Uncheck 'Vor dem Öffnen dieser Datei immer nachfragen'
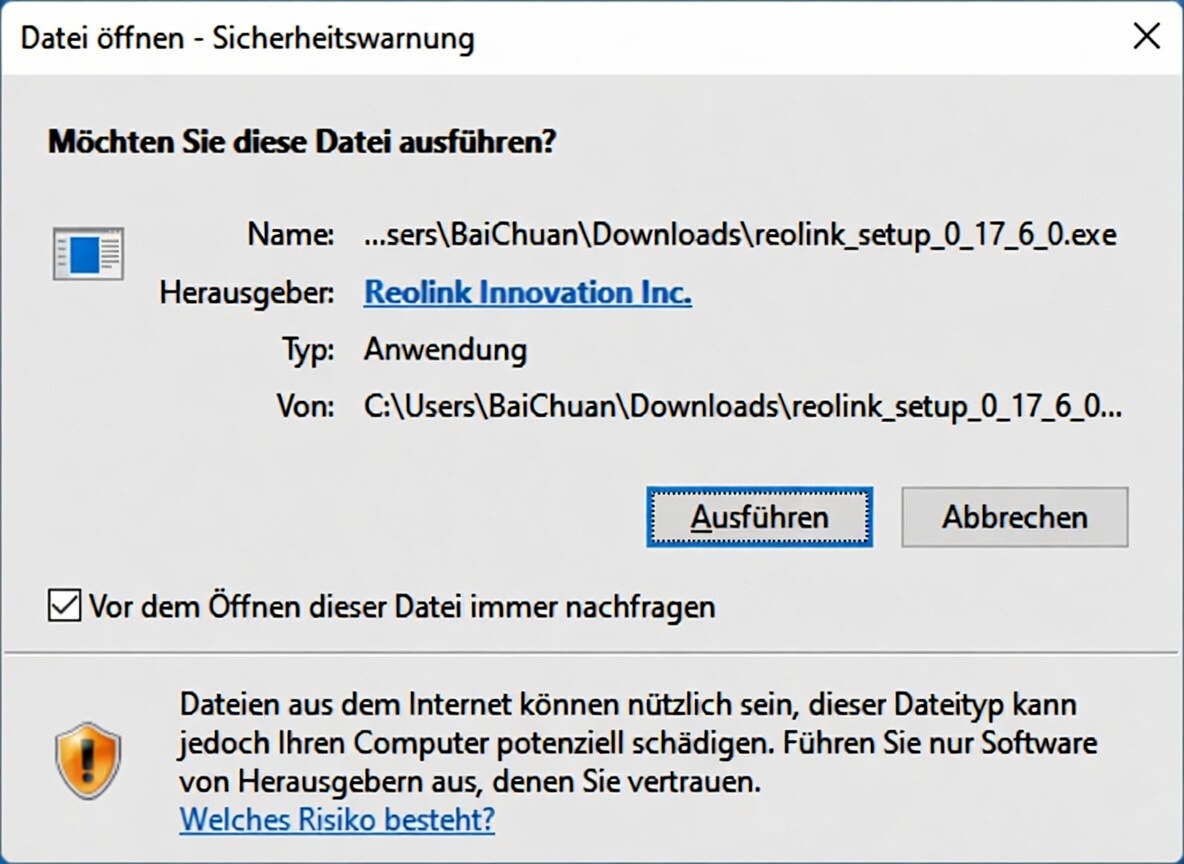 (64, 606)
